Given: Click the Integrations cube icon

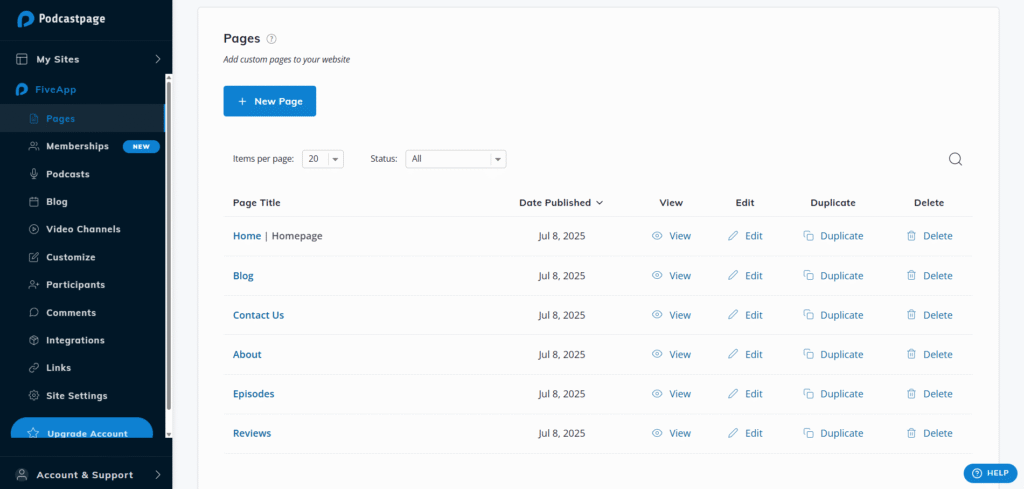Looking at the screenshot, I should point(34,340).
